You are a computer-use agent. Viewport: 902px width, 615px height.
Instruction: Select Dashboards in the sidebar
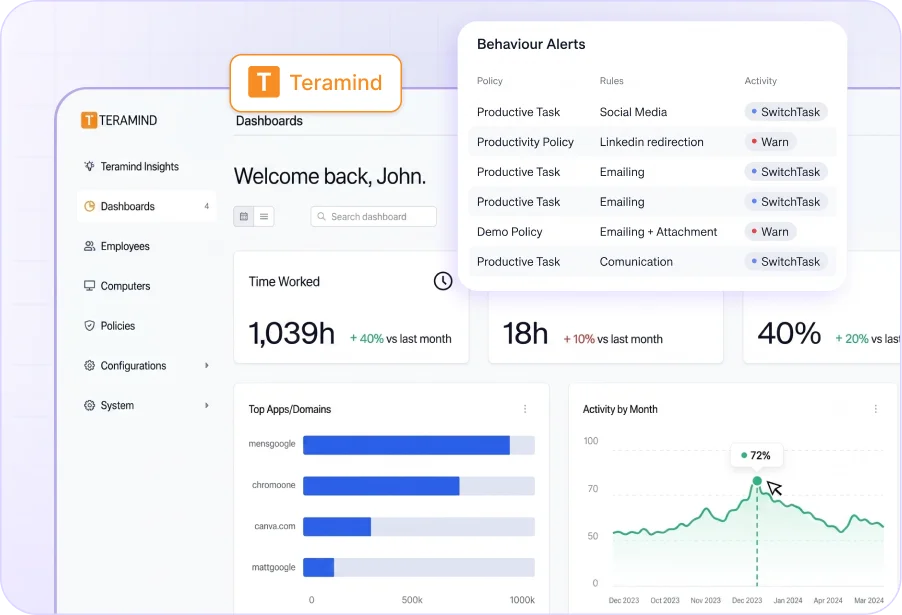tap(147, 206)
